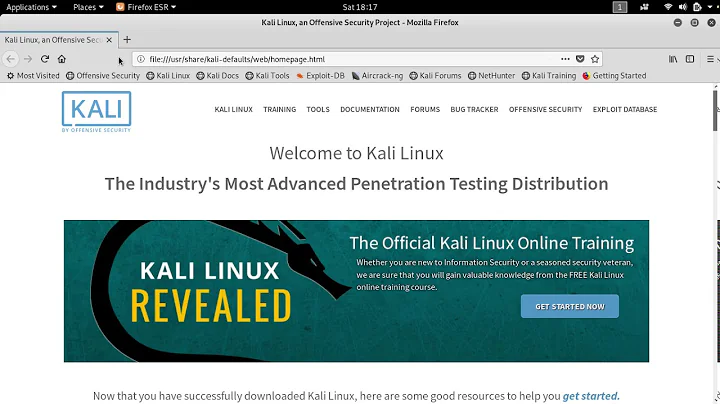This screenshot has width=720, height=404.
Task: Click FORUMS in site navigation
Action: click(425, 109)
